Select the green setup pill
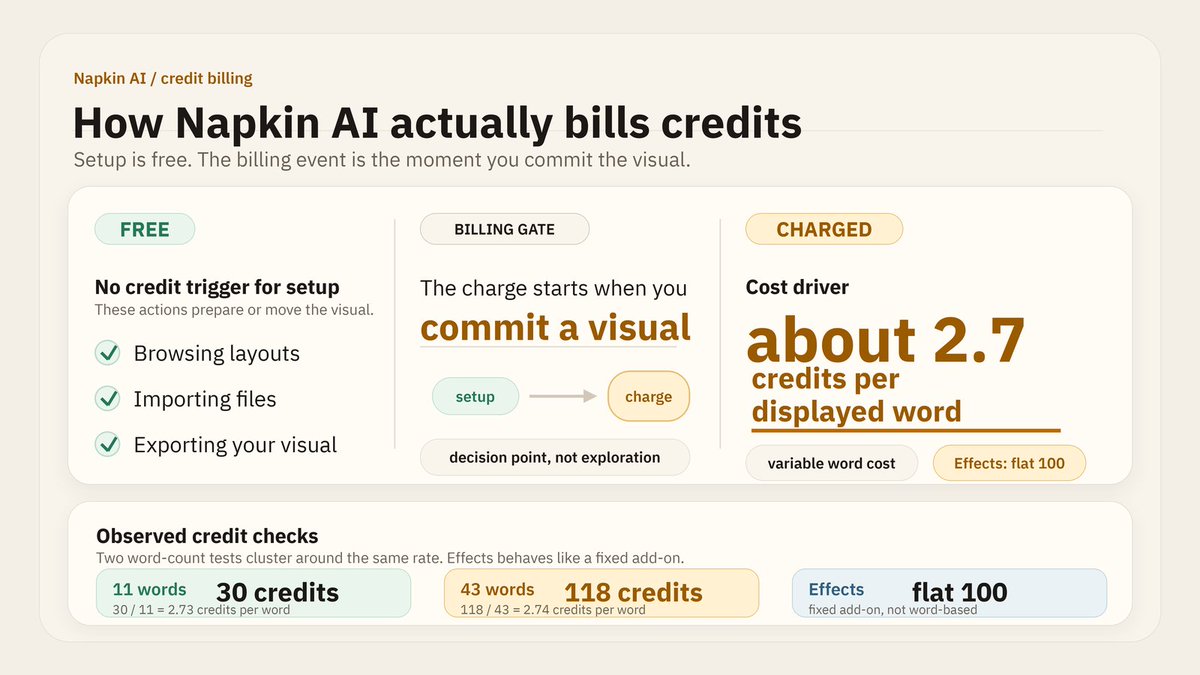 click(x=475, y=397)
